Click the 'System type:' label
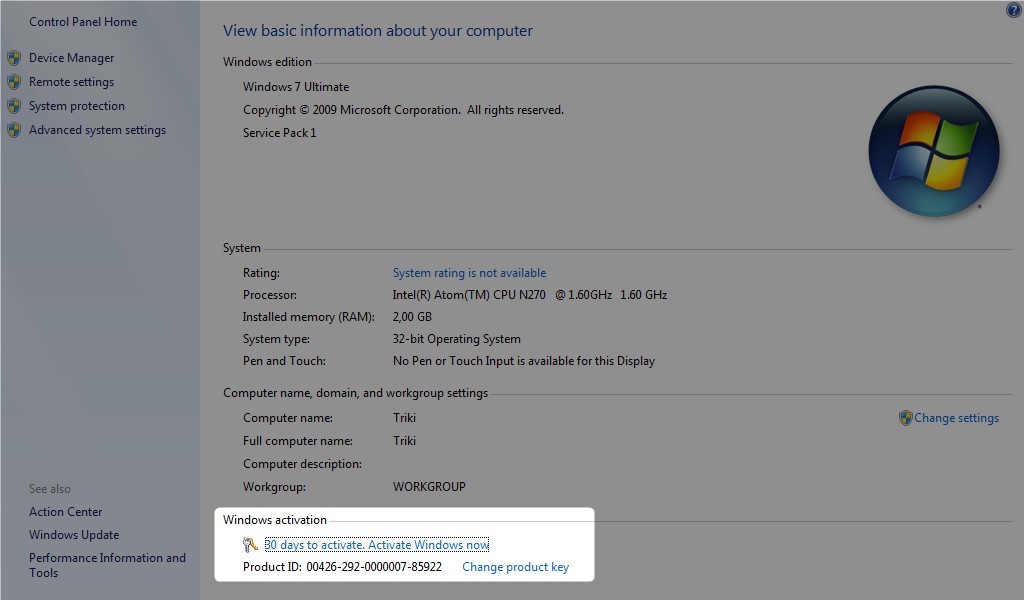1024x600 pixels. tap(276, 339)
